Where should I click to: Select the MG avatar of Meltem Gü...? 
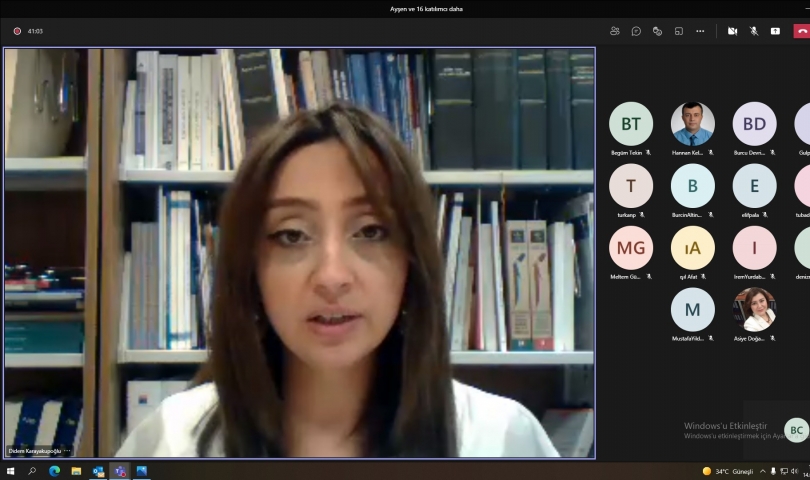click(x=631, y=247)
